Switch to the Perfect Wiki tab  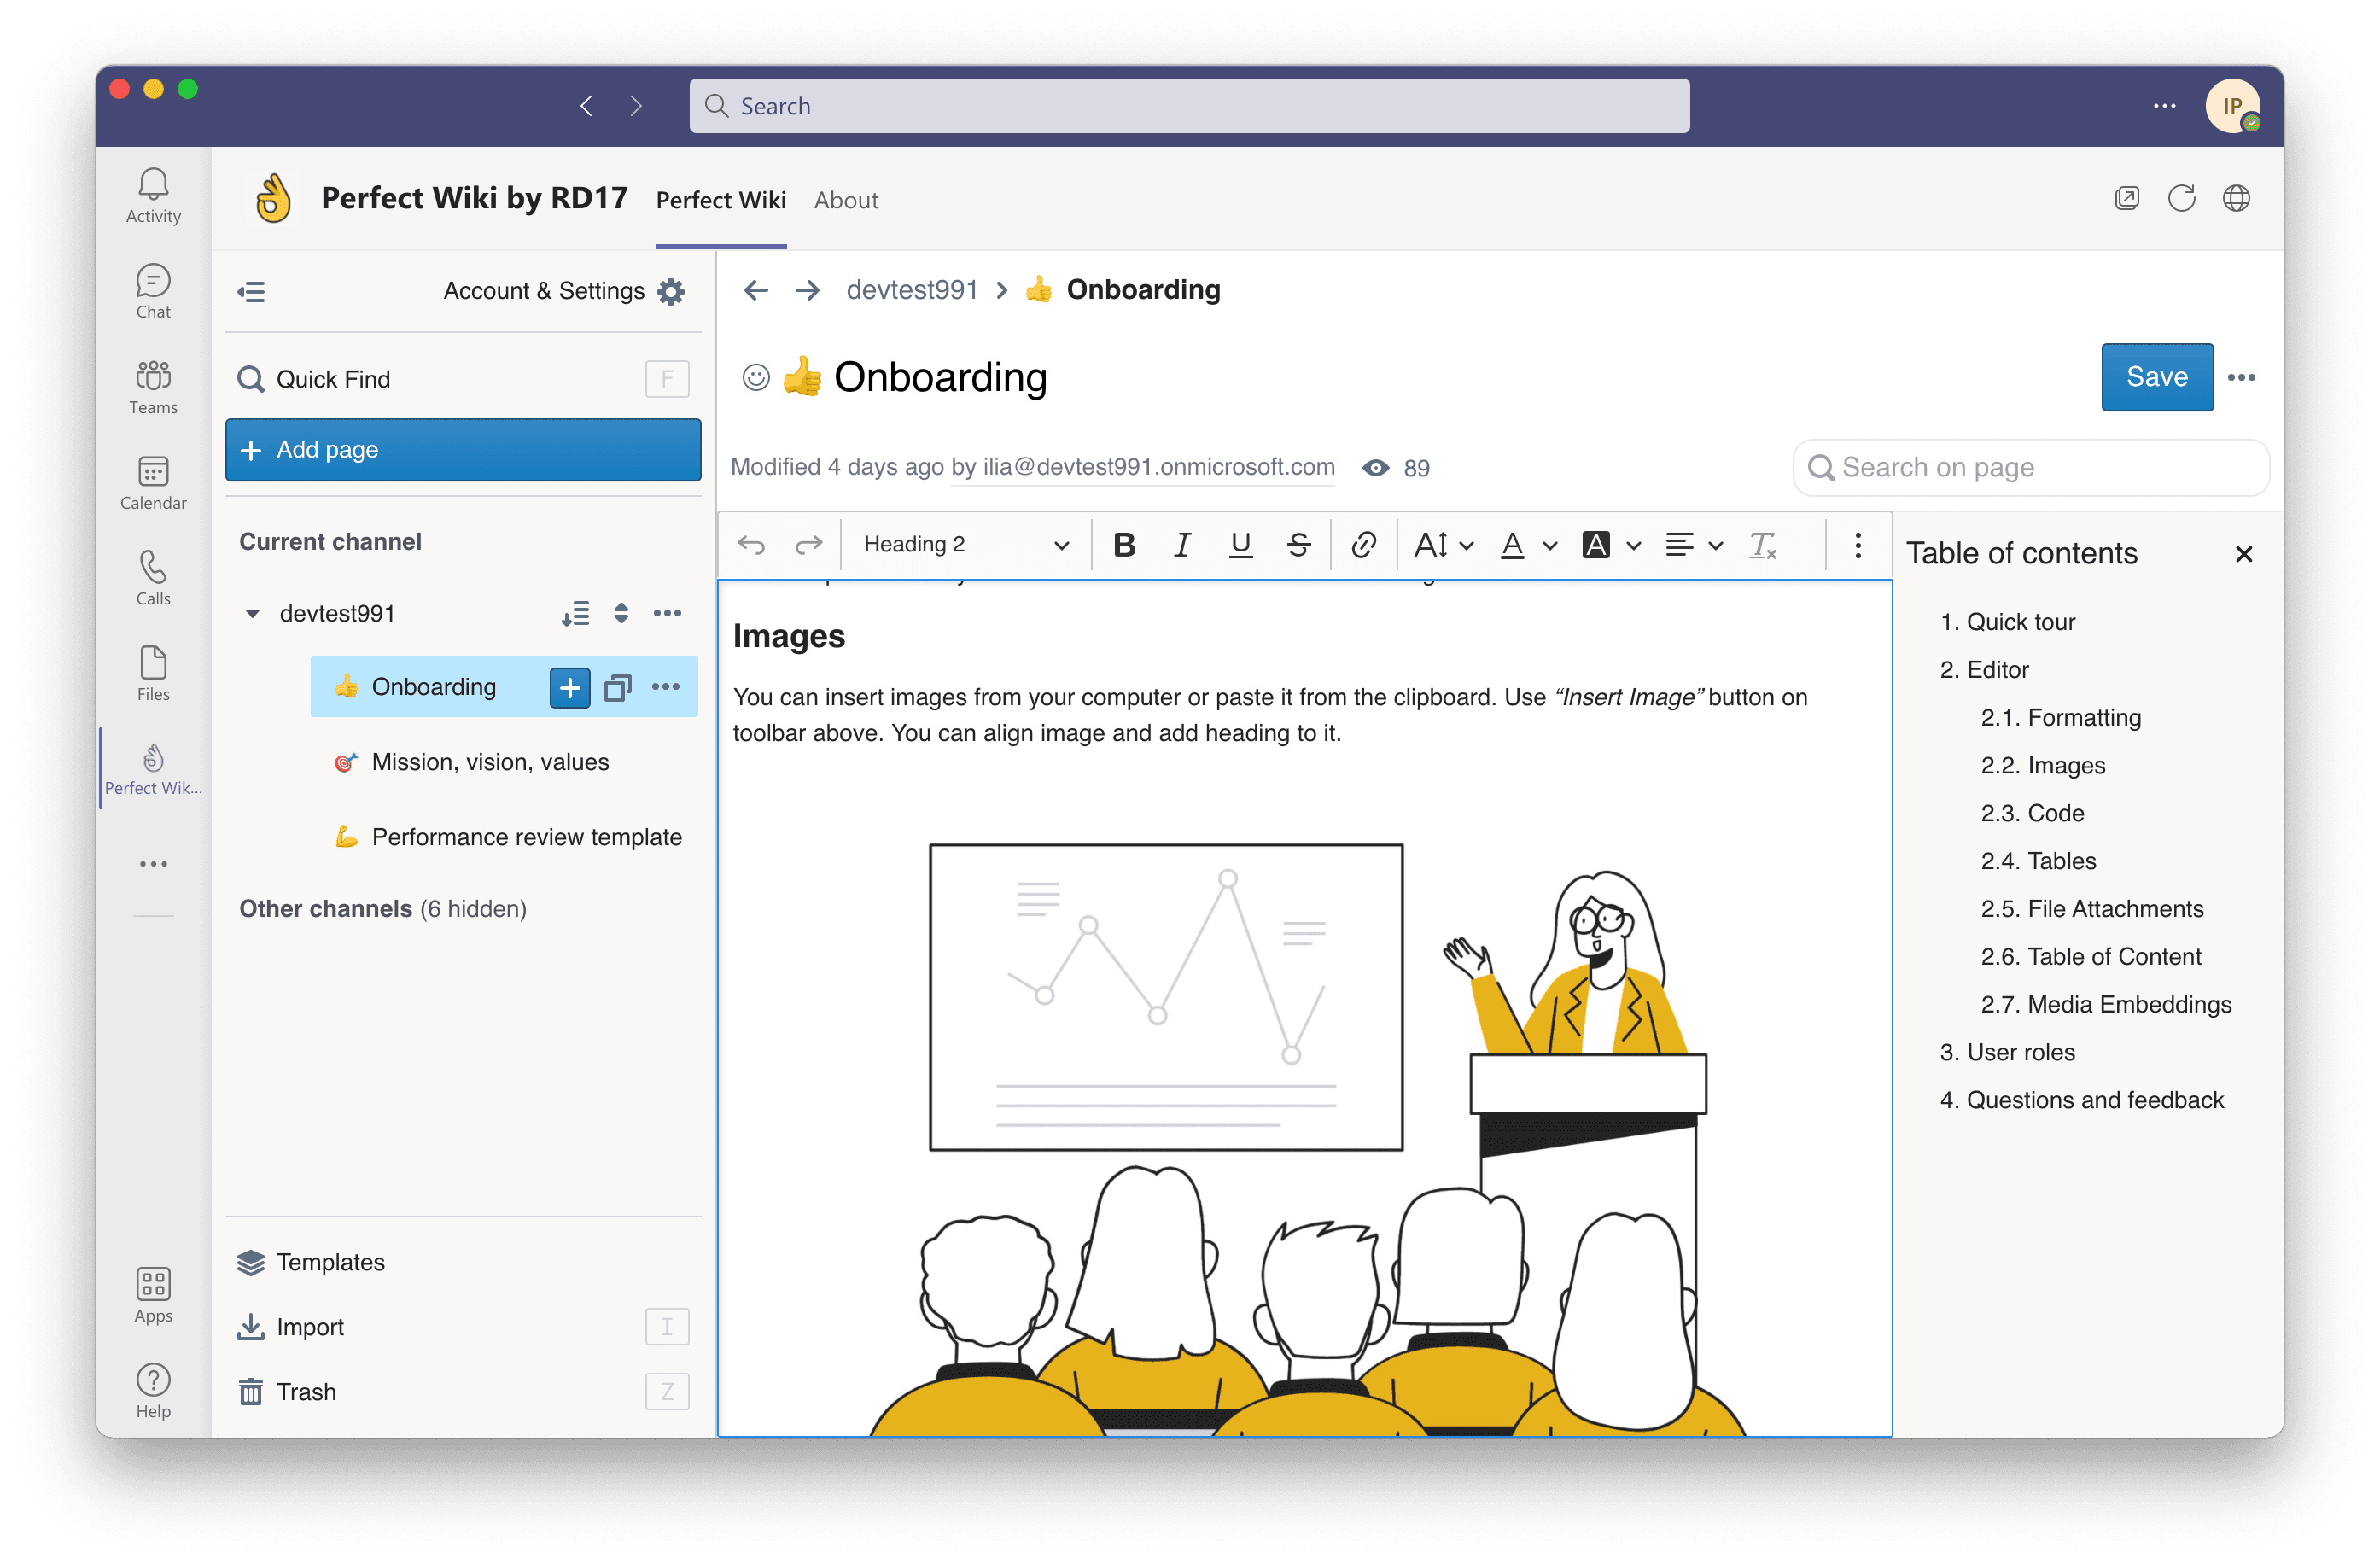pyautogui.click(x=720, y=200)
